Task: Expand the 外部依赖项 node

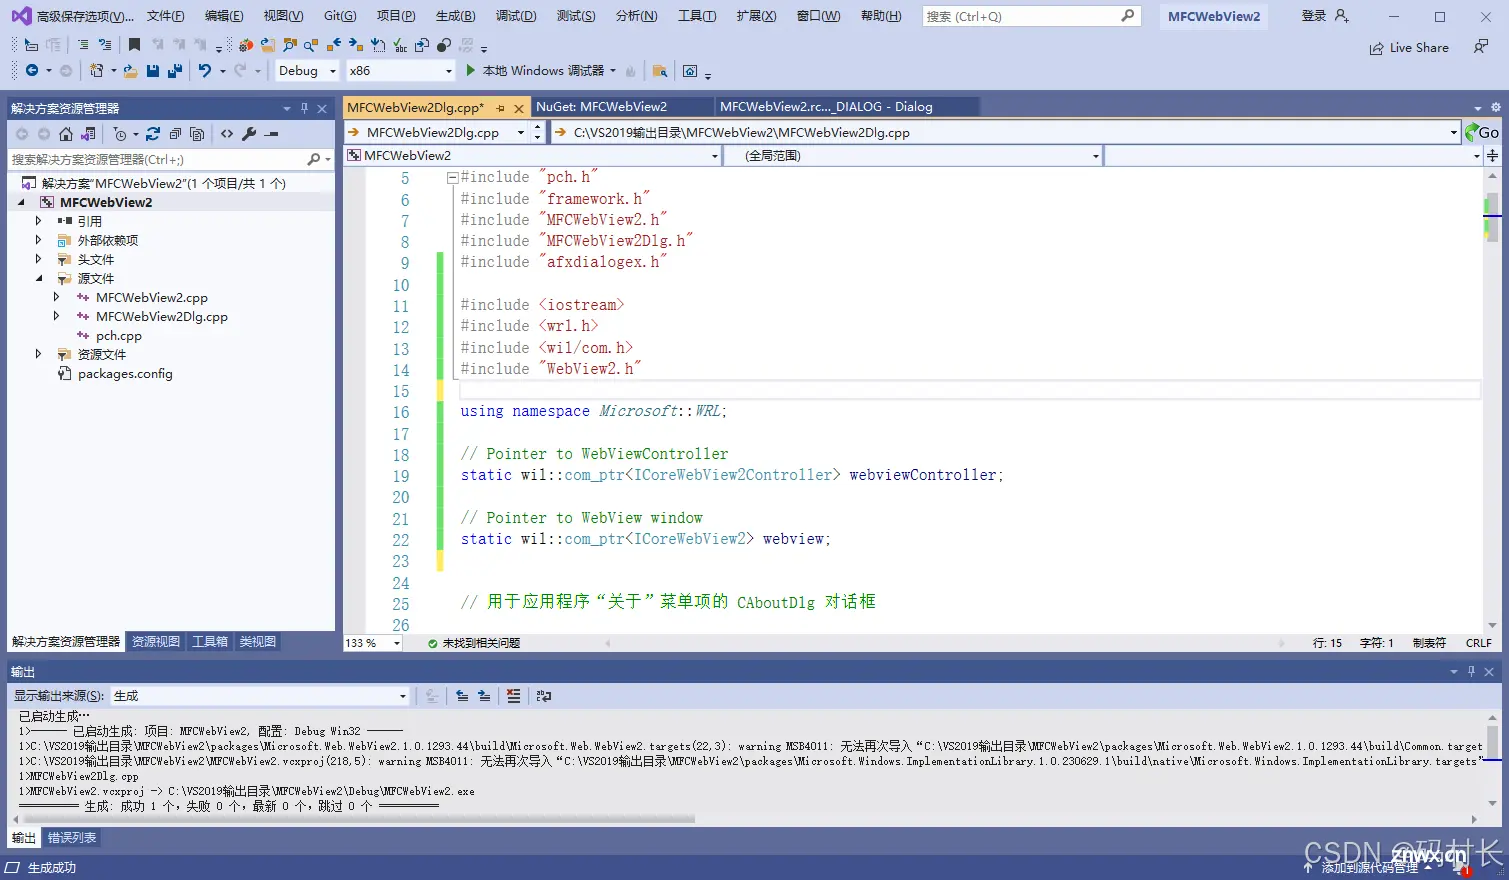Action: pyautogui.click(x=39, y=240)
